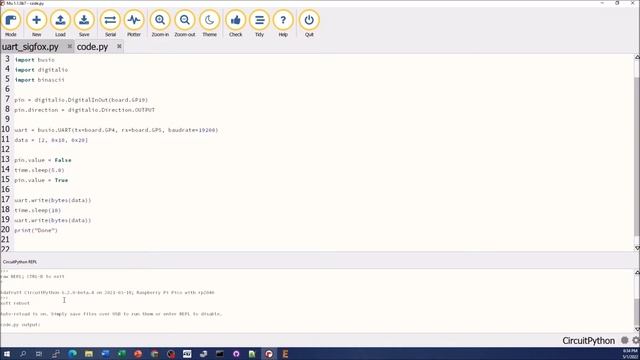Click line 15 pin.value = True
This screenshot has width=640, height=360.
41,180
